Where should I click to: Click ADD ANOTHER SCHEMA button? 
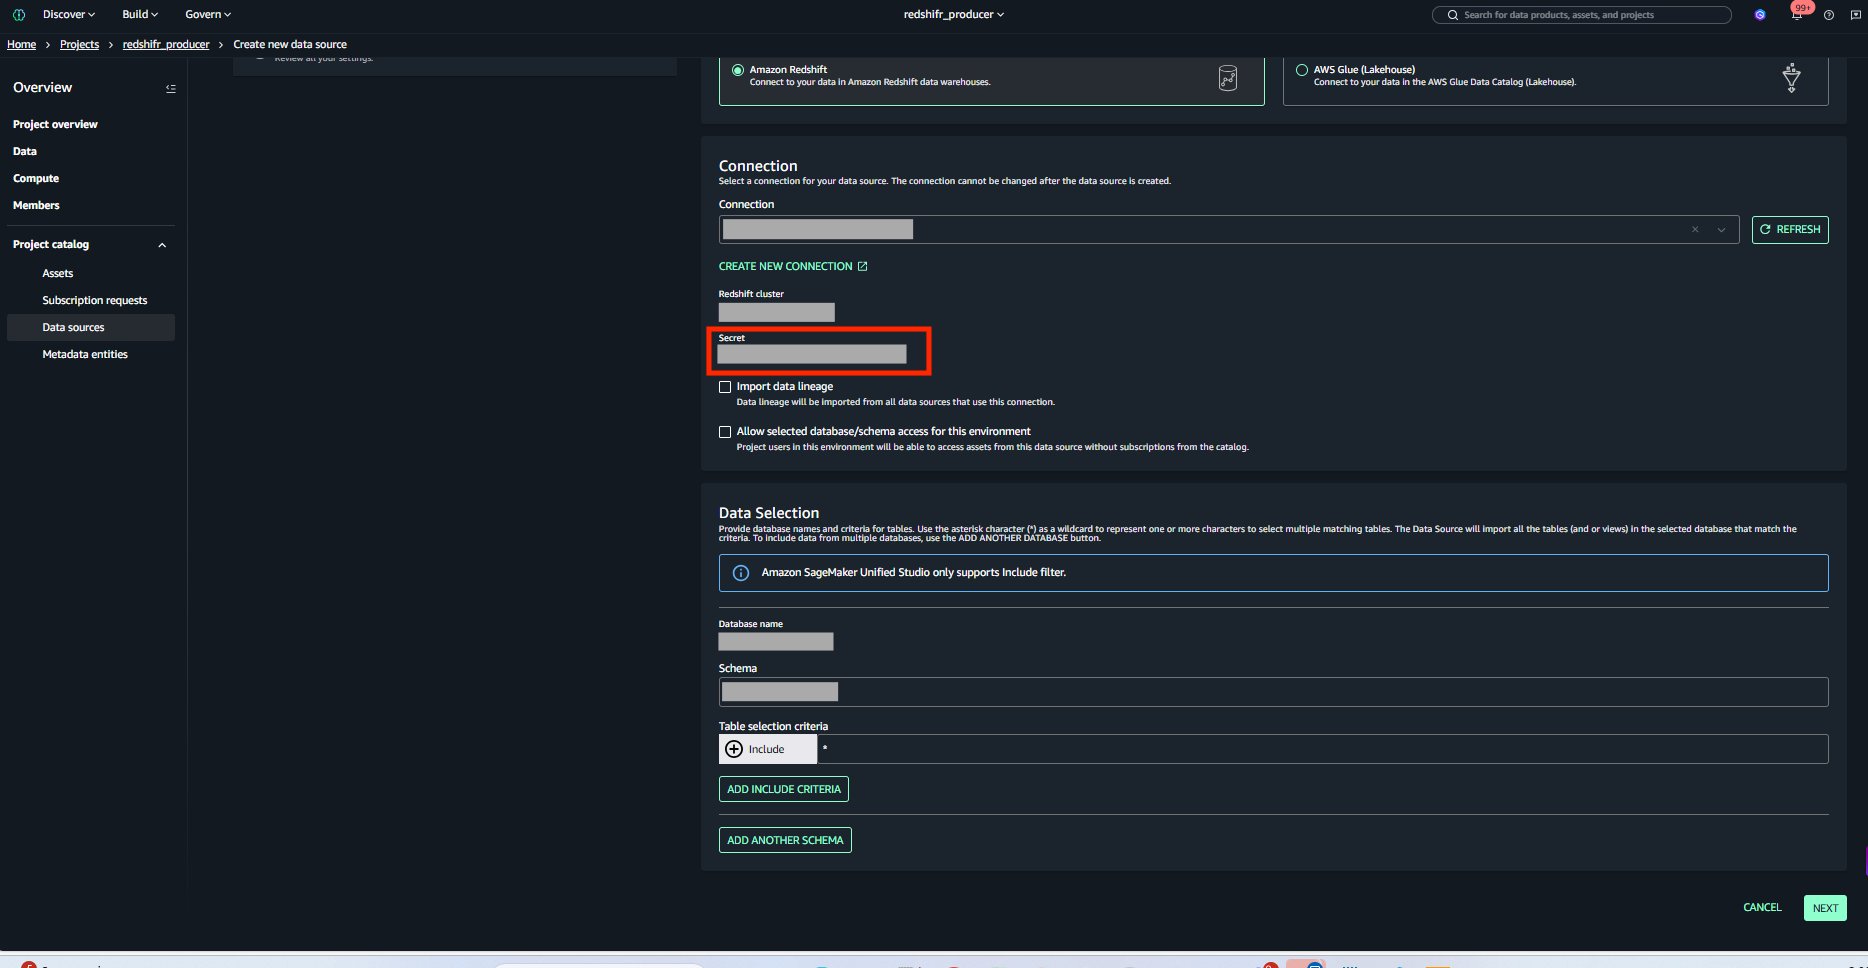click(785, 840)
